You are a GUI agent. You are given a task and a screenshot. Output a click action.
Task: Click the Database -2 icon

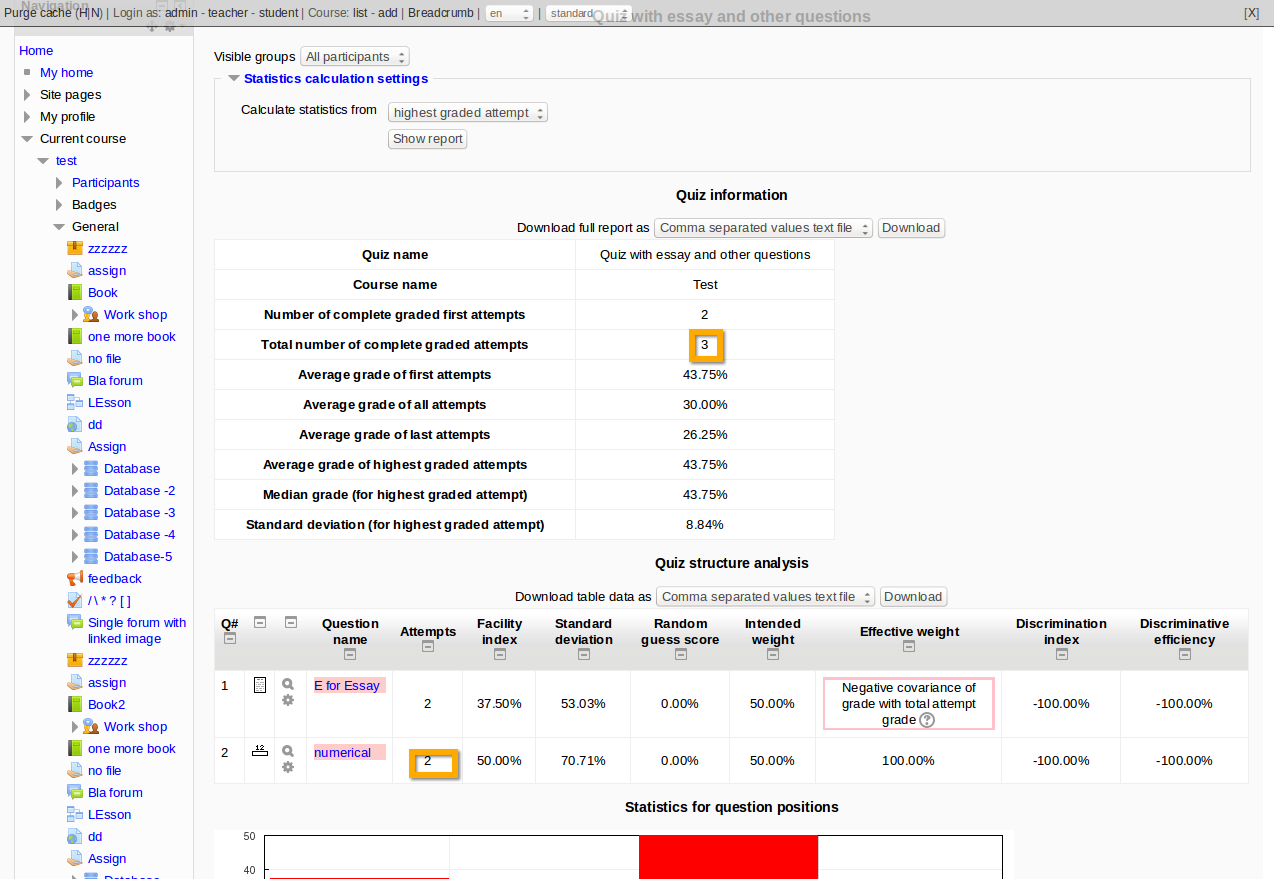[91, 490]
